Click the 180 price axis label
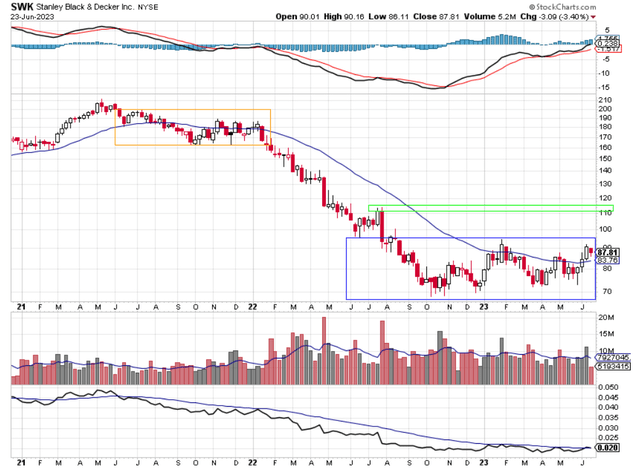This screenshot has height=468, width=640. point(606,127)
